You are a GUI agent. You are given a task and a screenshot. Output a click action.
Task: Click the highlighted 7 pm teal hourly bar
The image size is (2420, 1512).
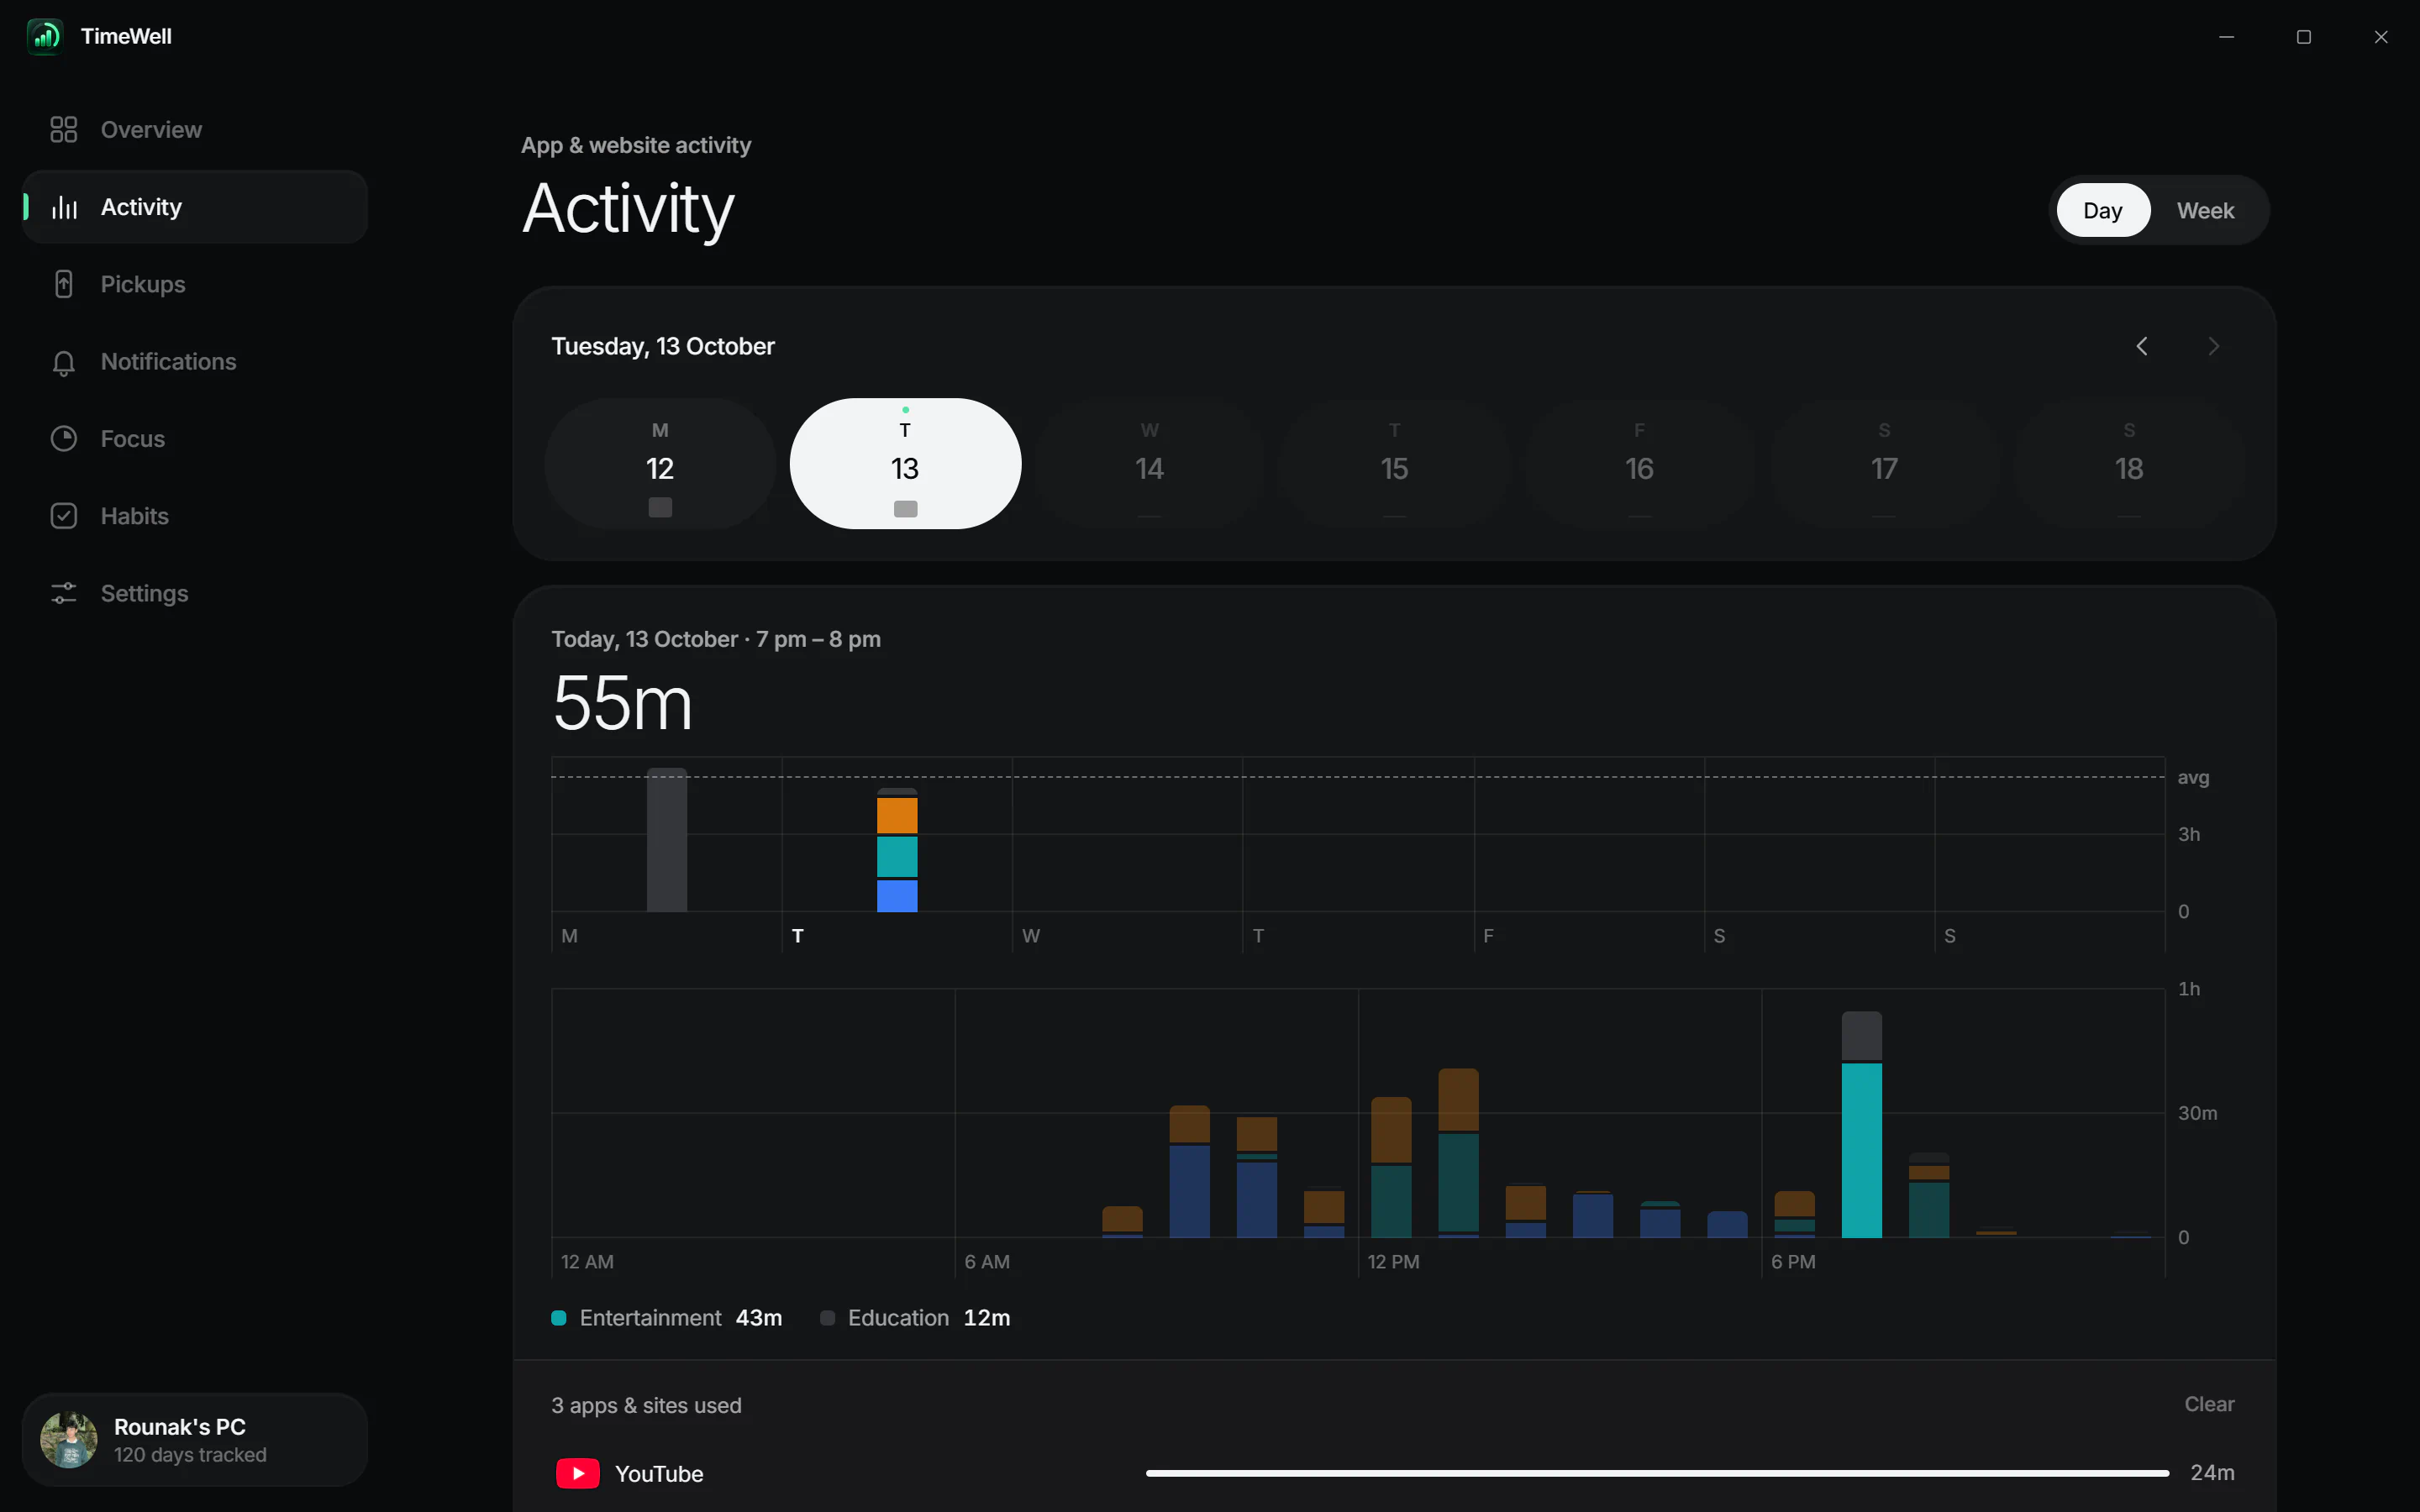[x=1862, y=1150]
